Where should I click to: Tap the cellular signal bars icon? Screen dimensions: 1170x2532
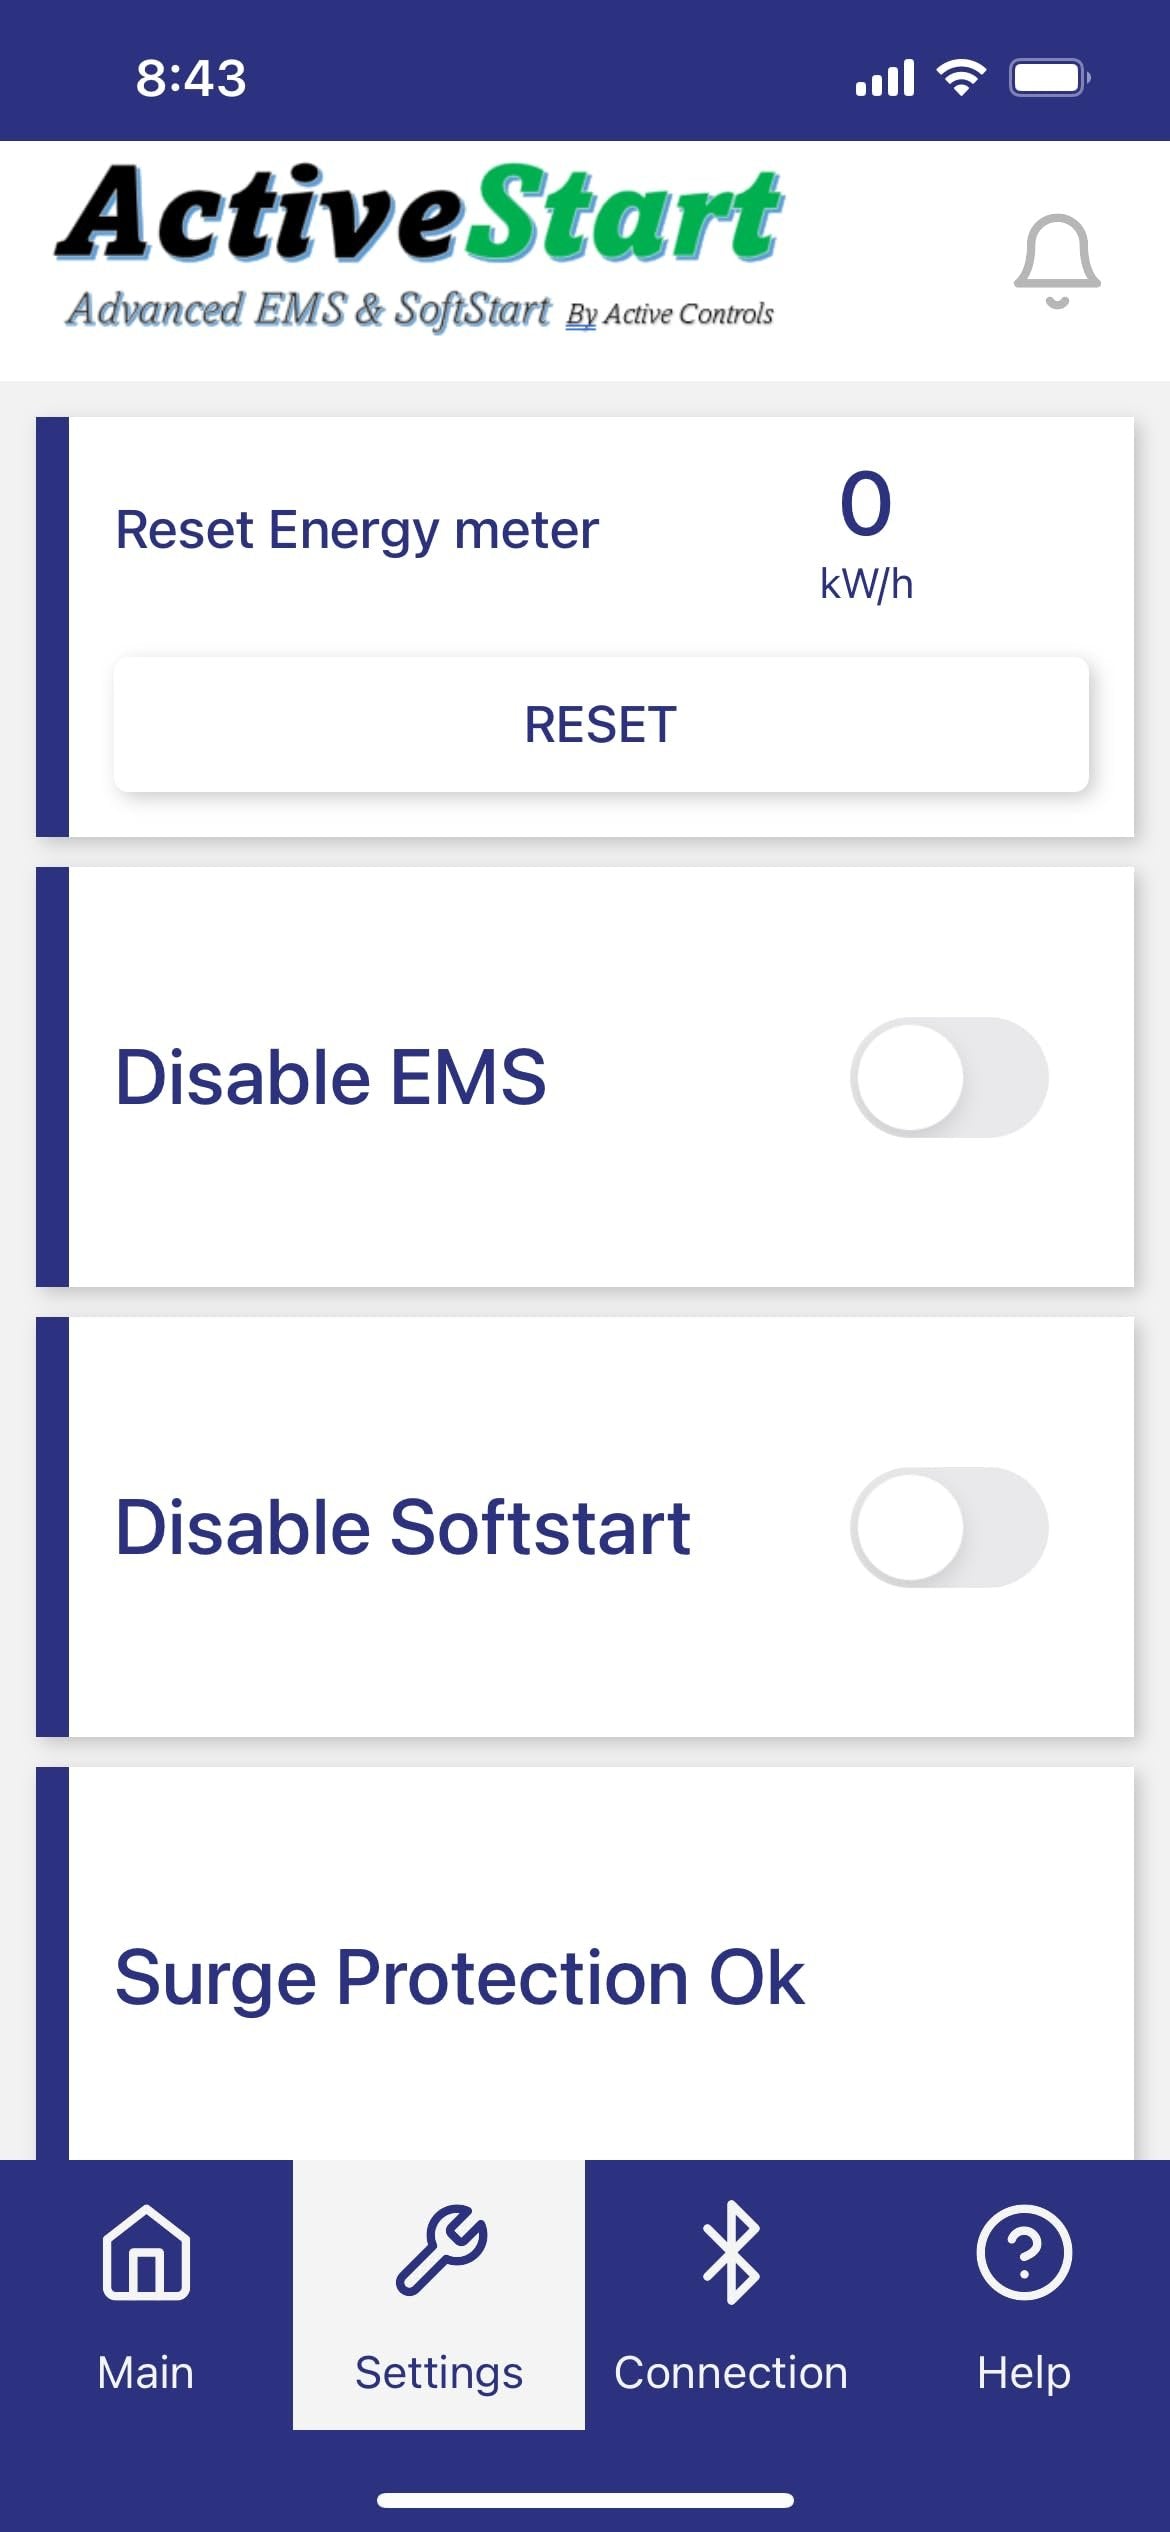coord(885,78)
